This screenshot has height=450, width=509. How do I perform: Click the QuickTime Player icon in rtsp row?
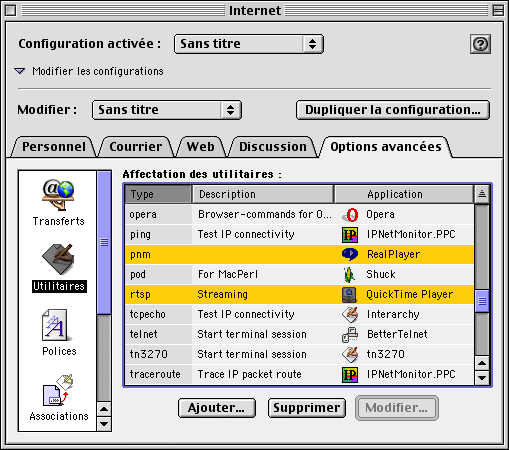[350, 295]
